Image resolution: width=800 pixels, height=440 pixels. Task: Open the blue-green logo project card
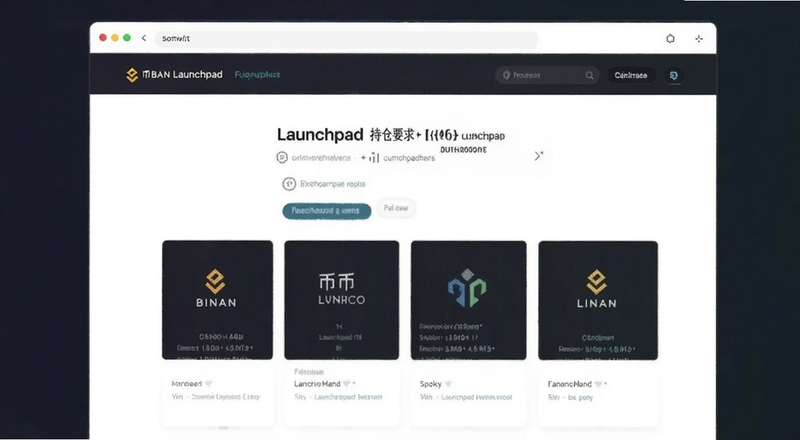tap(468, 300)
